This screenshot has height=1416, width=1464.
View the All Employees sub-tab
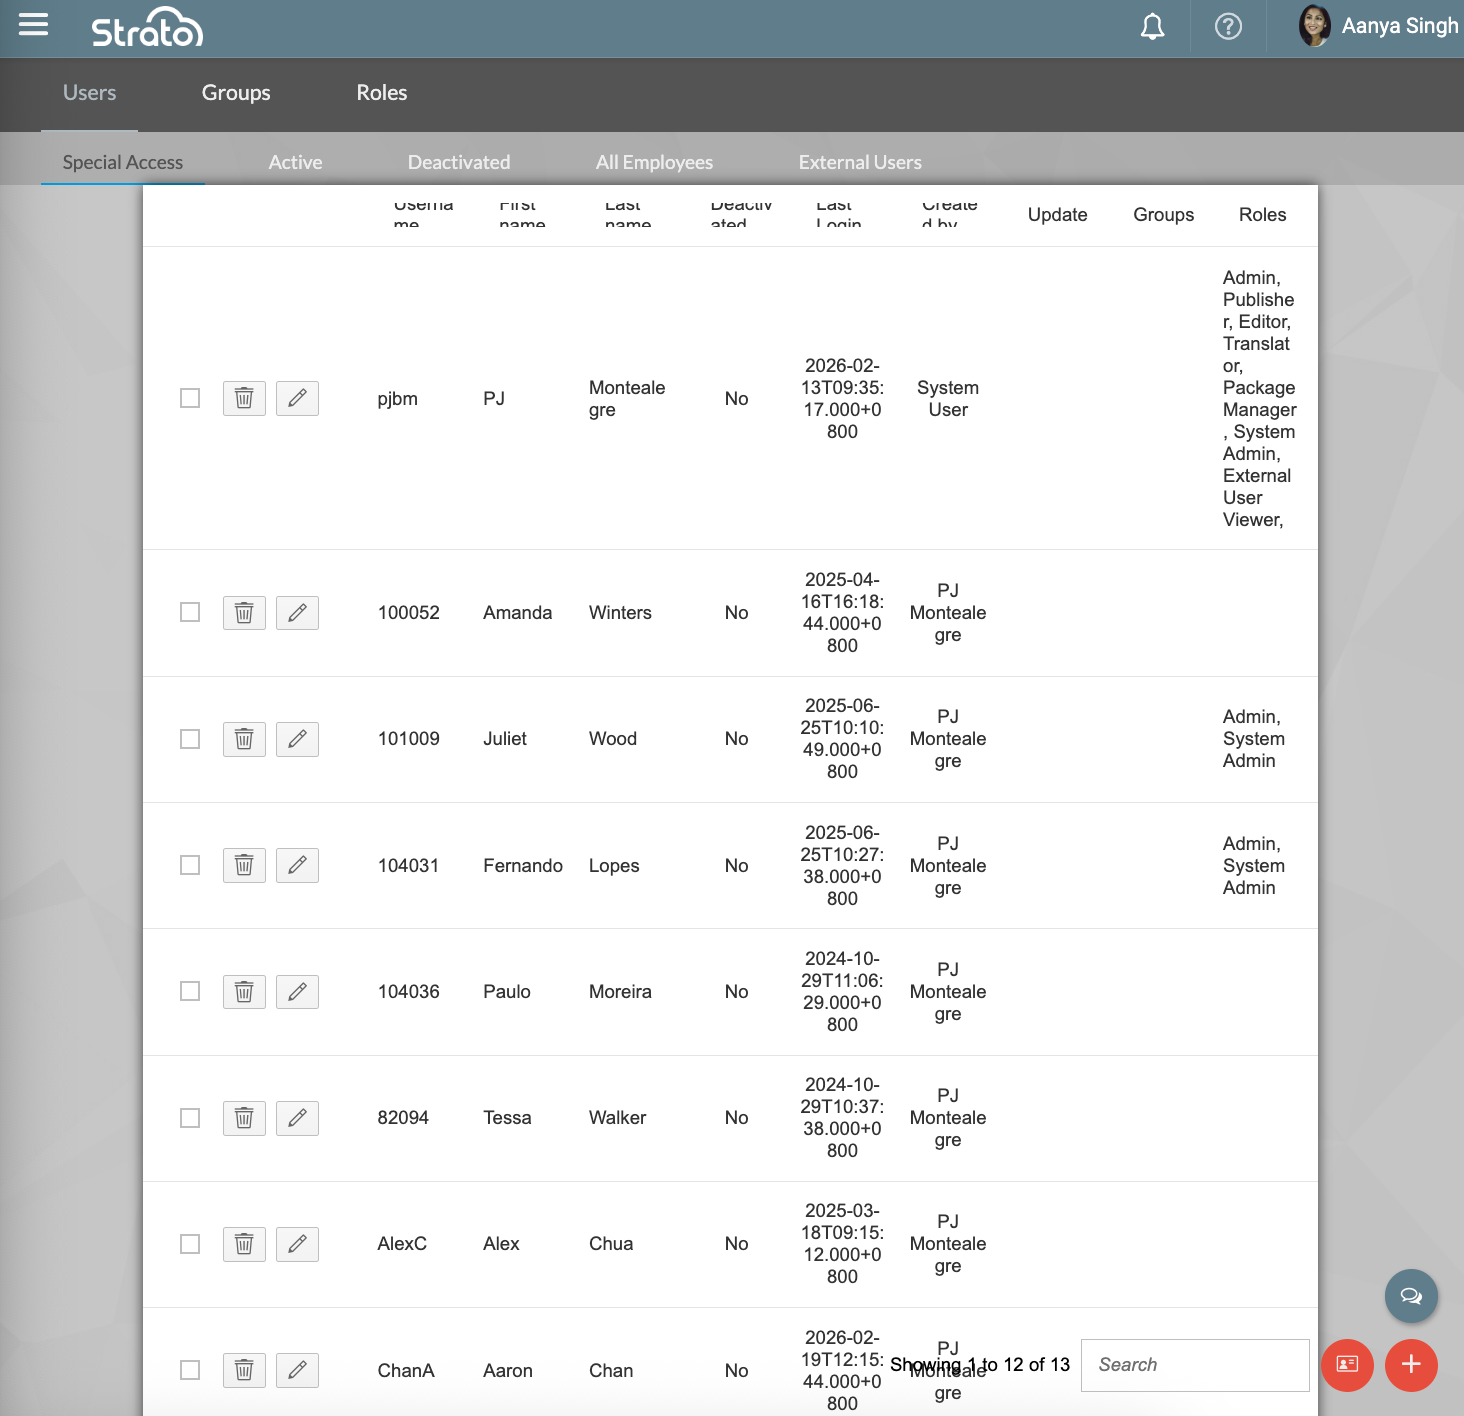[654, 162]
